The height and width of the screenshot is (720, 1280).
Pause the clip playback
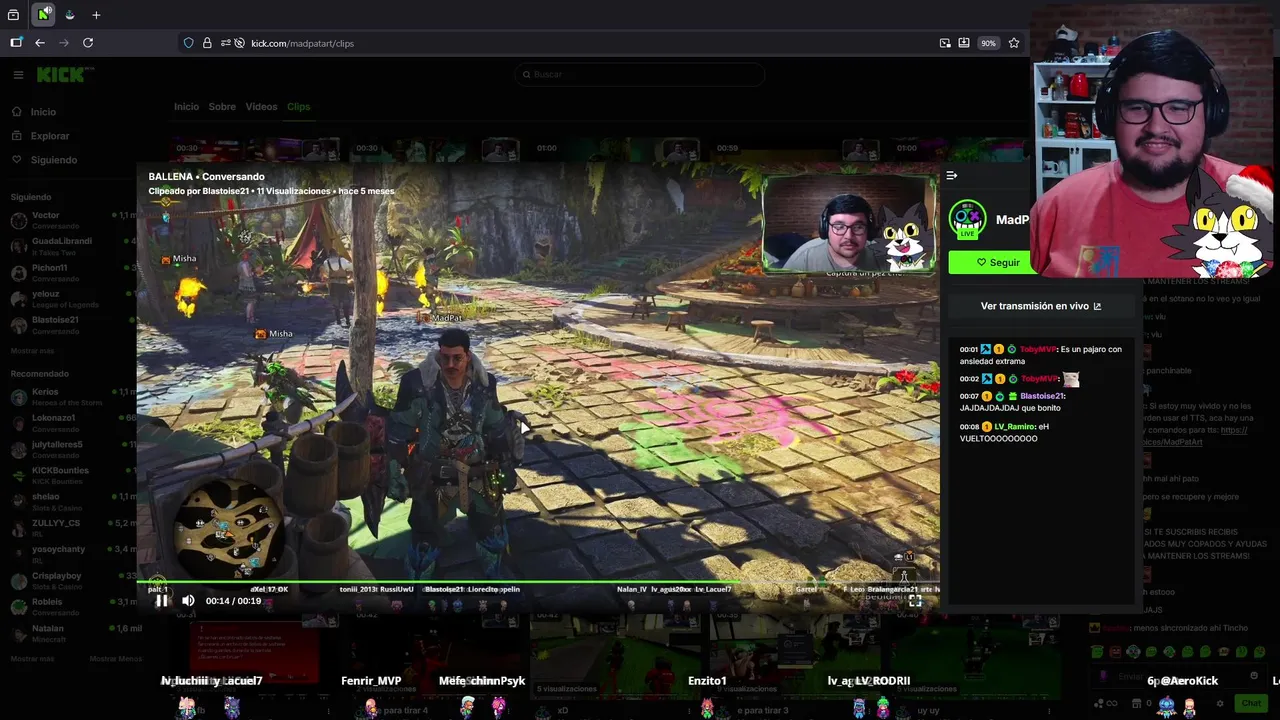pyautogui.click(x=162, y=601)
